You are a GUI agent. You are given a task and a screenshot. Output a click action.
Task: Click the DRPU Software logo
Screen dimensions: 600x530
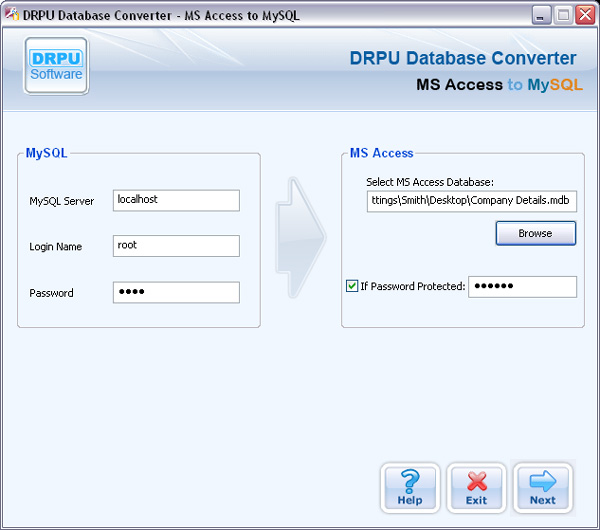[56, 66]
